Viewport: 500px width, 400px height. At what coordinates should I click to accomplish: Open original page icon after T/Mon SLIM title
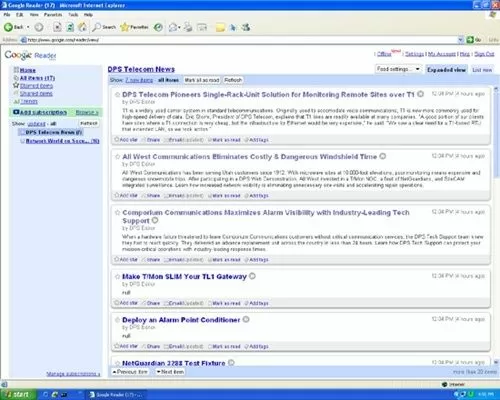coord(252,276)
